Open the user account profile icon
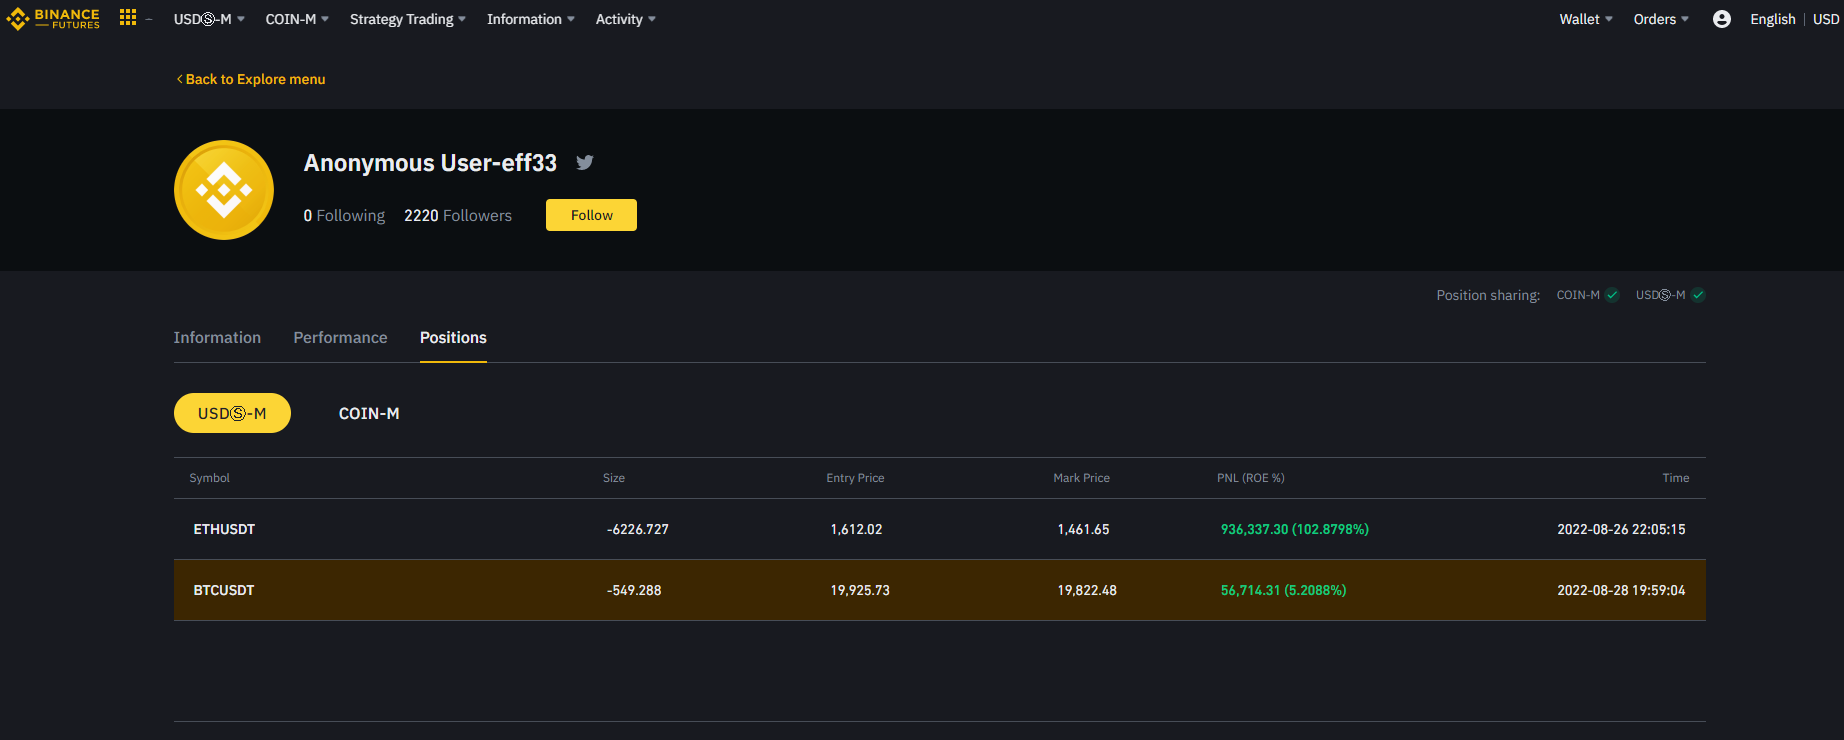 coord(1721,19)
